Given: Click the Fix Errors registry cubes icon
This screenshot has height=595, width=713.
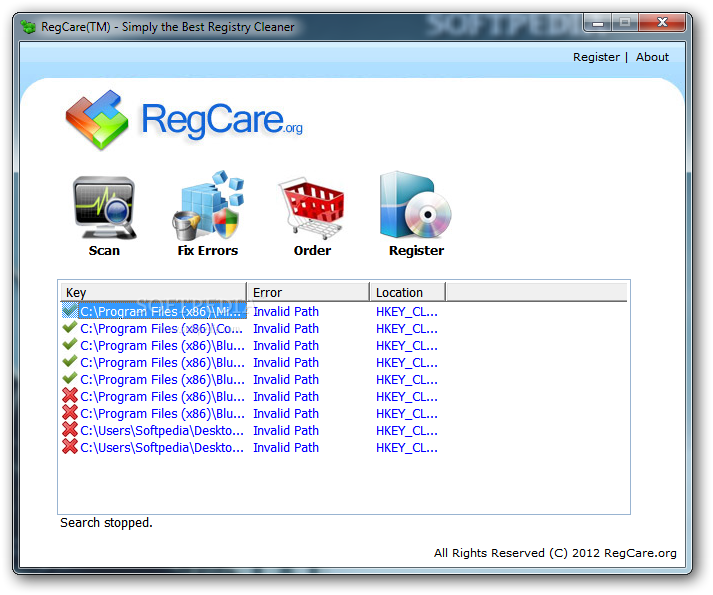Looking at the screenshot, I should pyautogui.click(x=208, y=206).
